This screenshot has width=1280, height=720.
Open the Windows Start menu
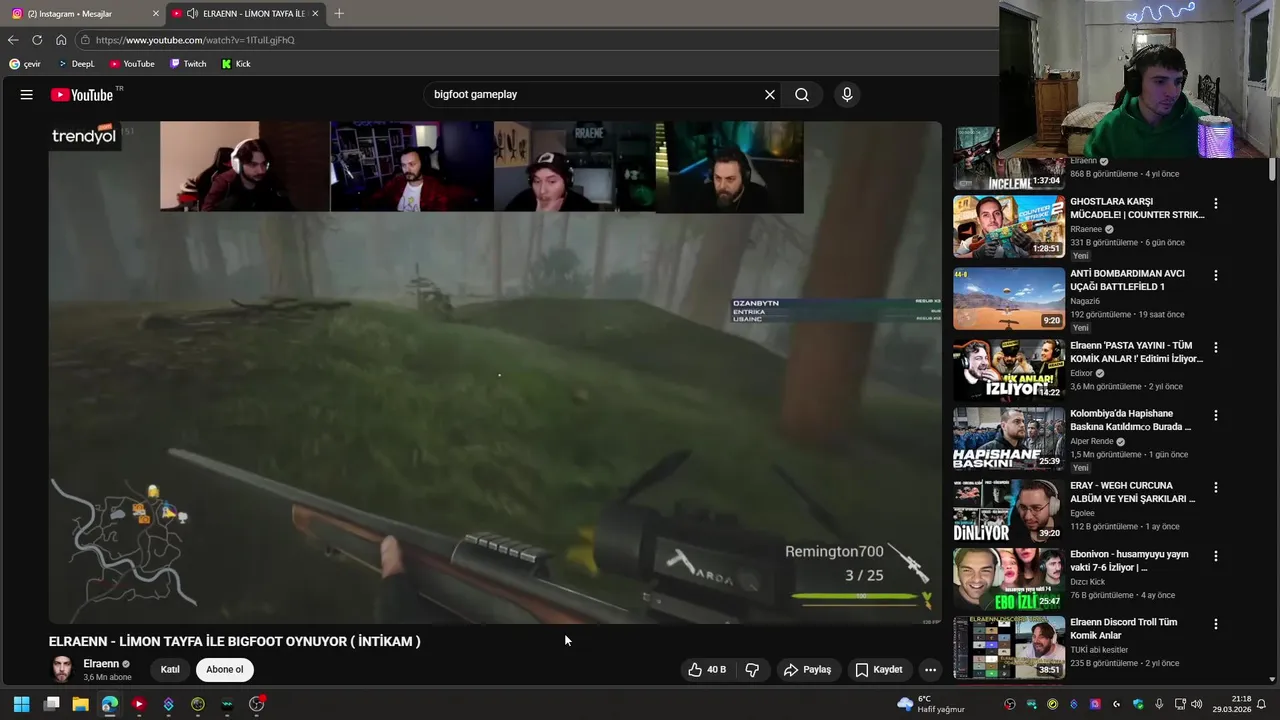coord(22,704)
